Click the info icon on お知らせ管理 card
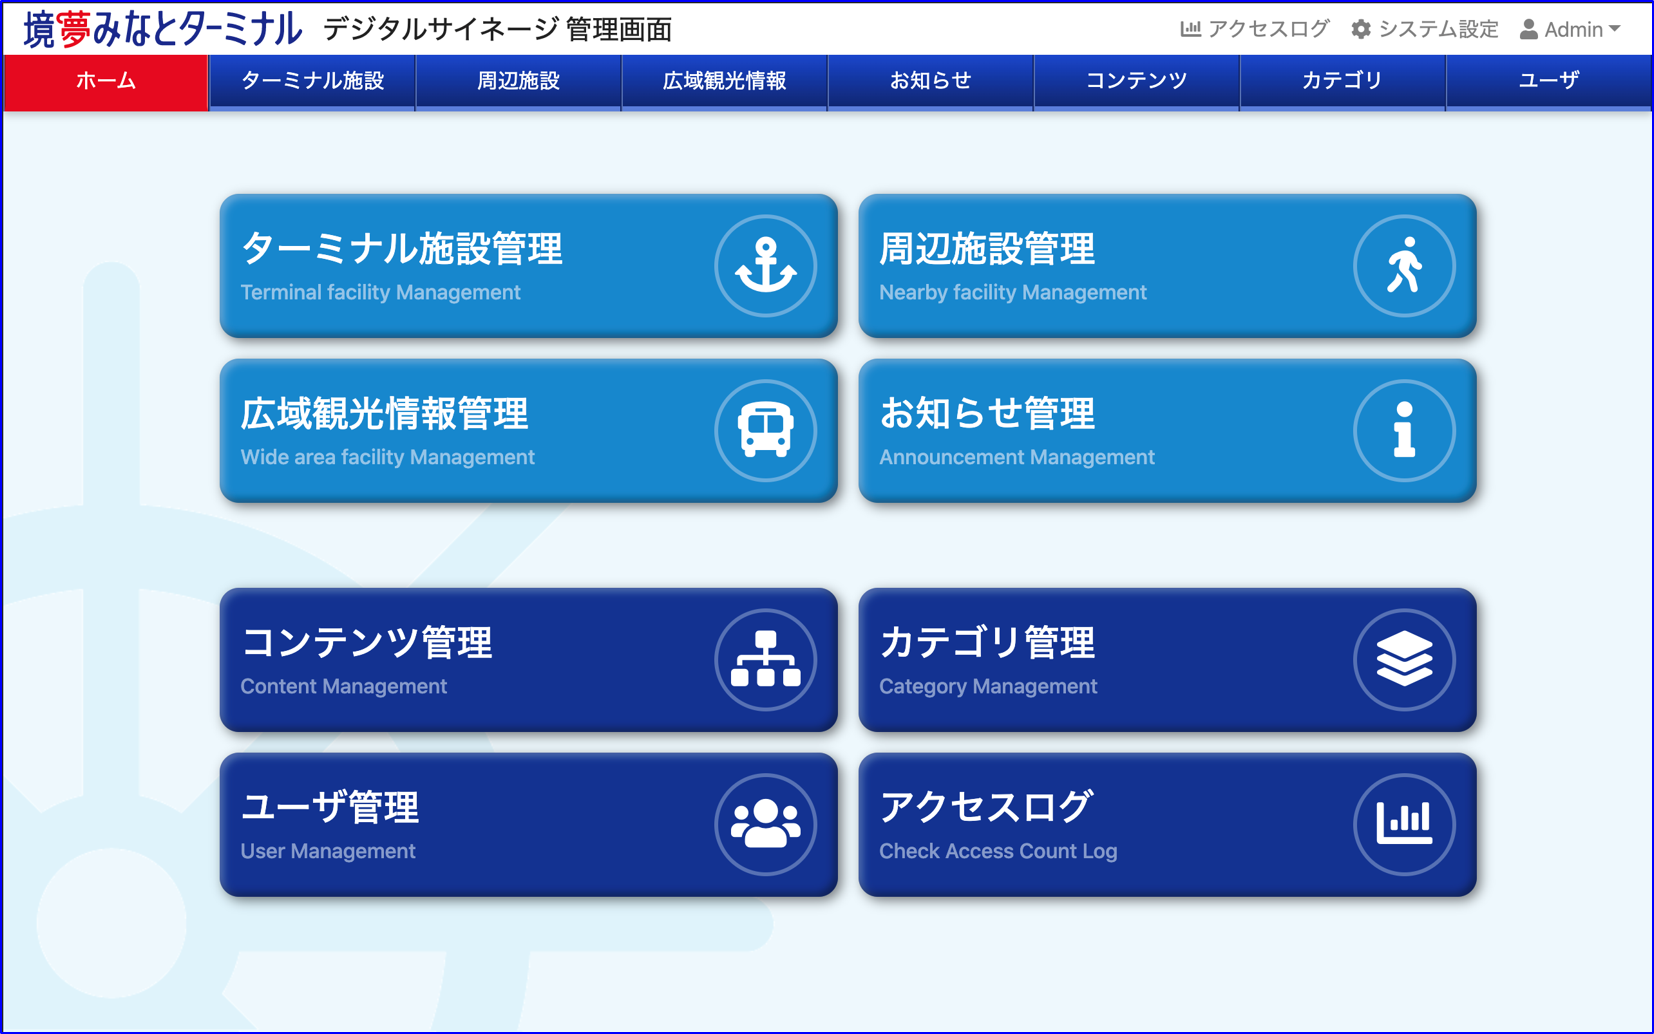Screen dimensions: 1654x1034 pyautogui.click(x=1404, y=431)
